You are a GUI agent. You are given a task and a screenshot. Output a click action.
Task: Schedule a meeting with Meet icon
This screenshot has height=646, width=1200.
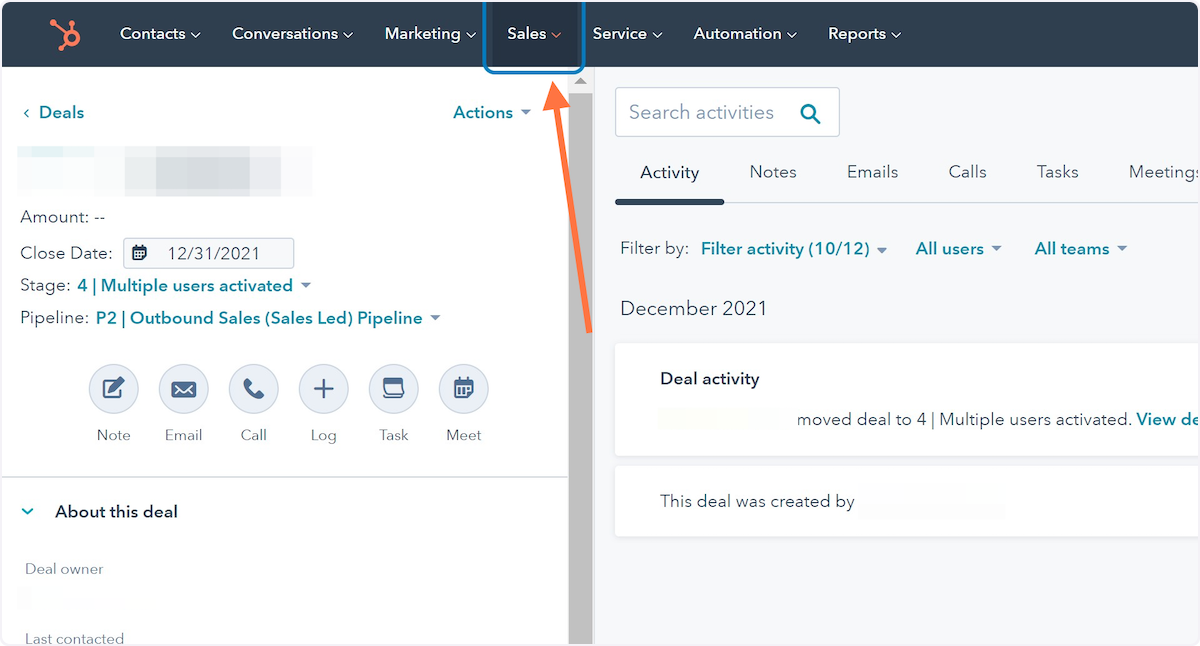pyautogui.click(x=464, y=389)
